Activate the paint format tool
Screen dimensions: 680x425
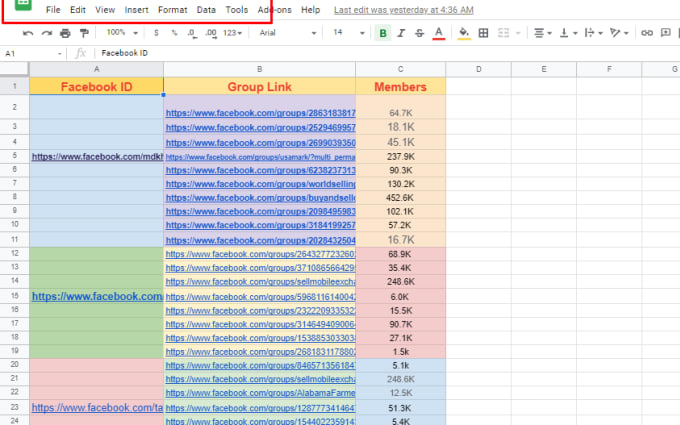coord(84,33)
